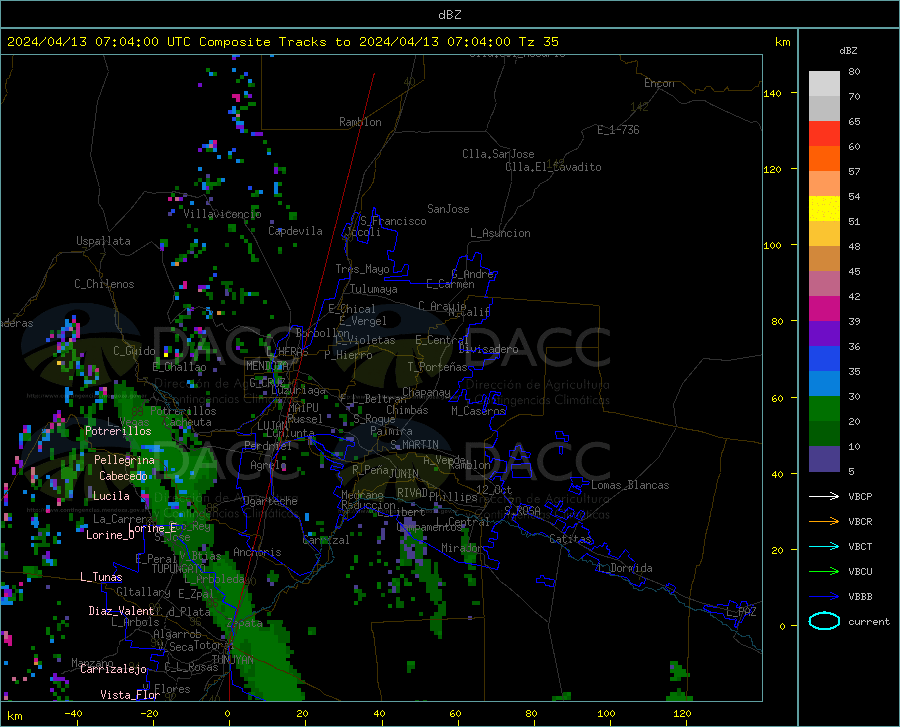Click the 'Tres_Mayo' map label

pos(362,269)
